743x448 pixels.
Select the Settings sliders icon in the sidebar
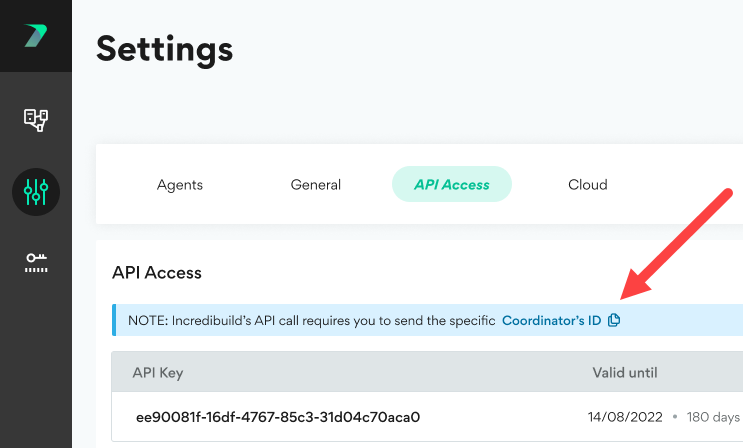[36, 190]
